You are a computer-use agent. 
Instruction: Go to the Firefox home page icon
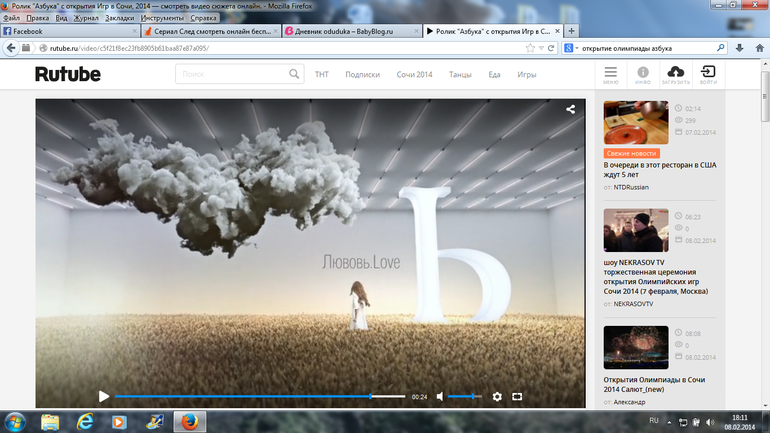760,48
